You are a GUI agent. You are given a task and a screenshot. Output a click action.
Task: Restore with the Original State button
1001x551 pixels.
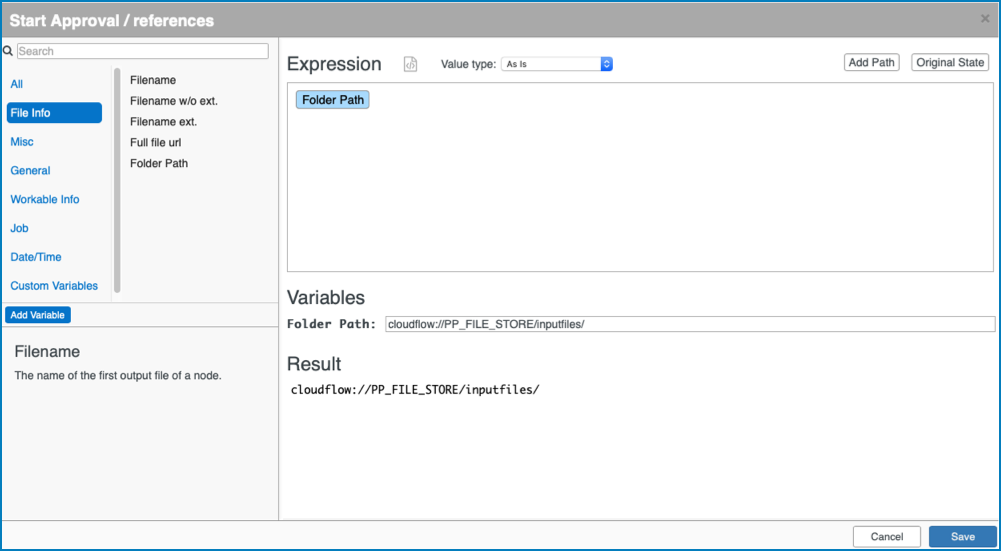coord(950,63)
